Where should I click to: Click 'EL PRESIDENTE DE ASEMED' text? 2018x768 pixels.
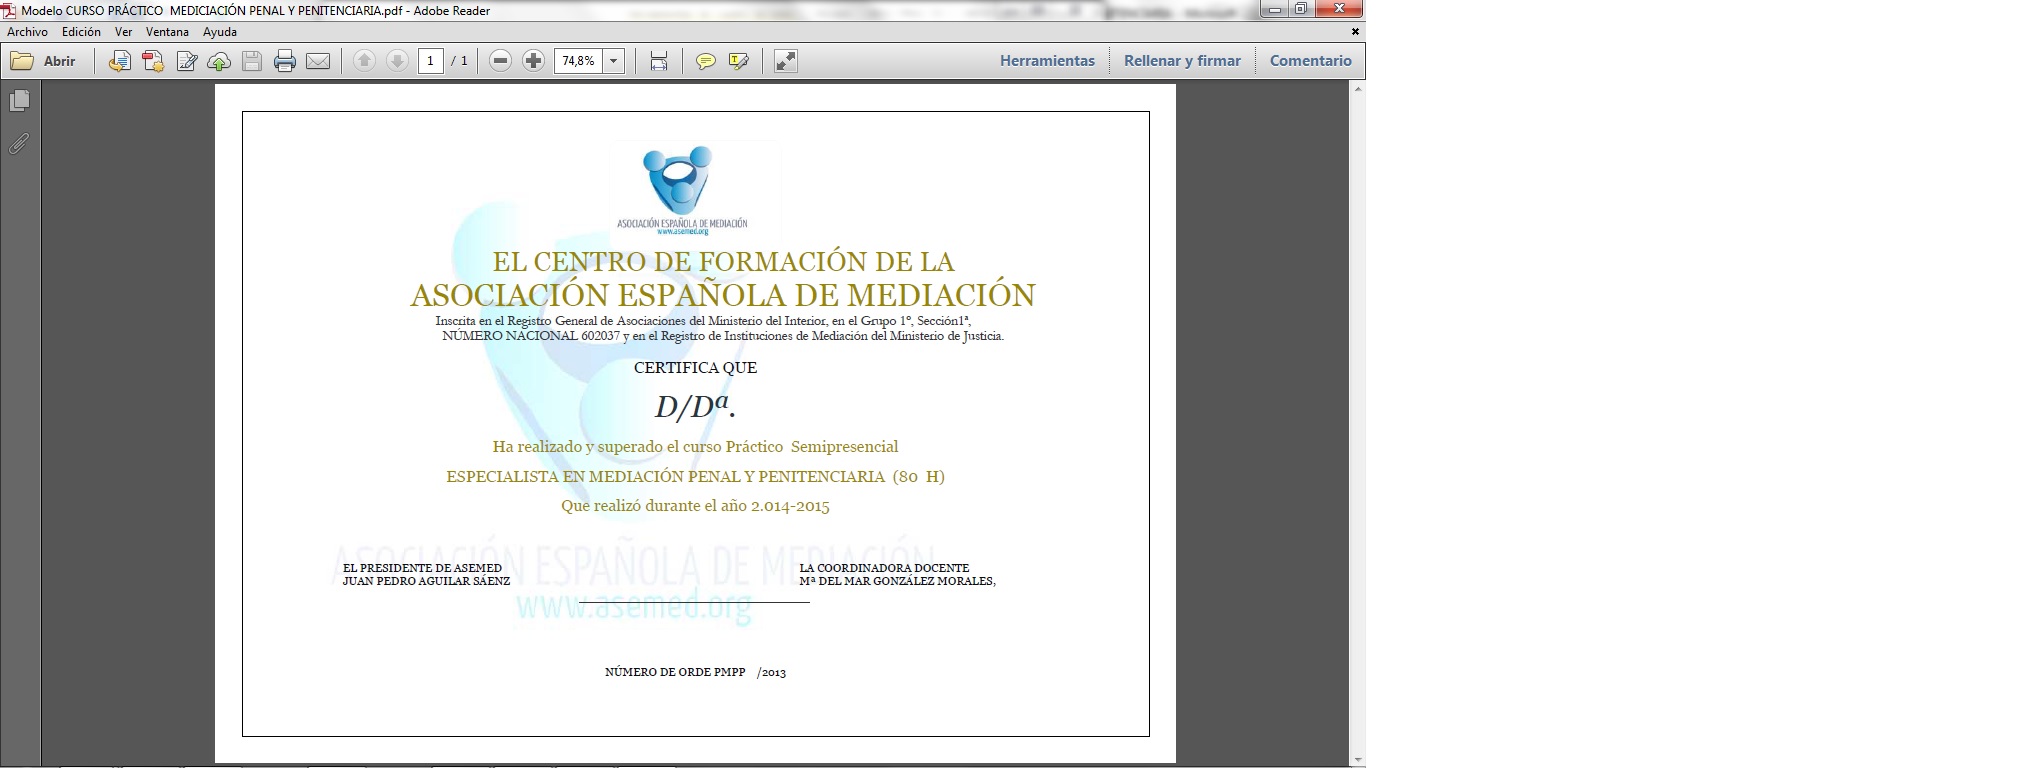coord(422,568)
